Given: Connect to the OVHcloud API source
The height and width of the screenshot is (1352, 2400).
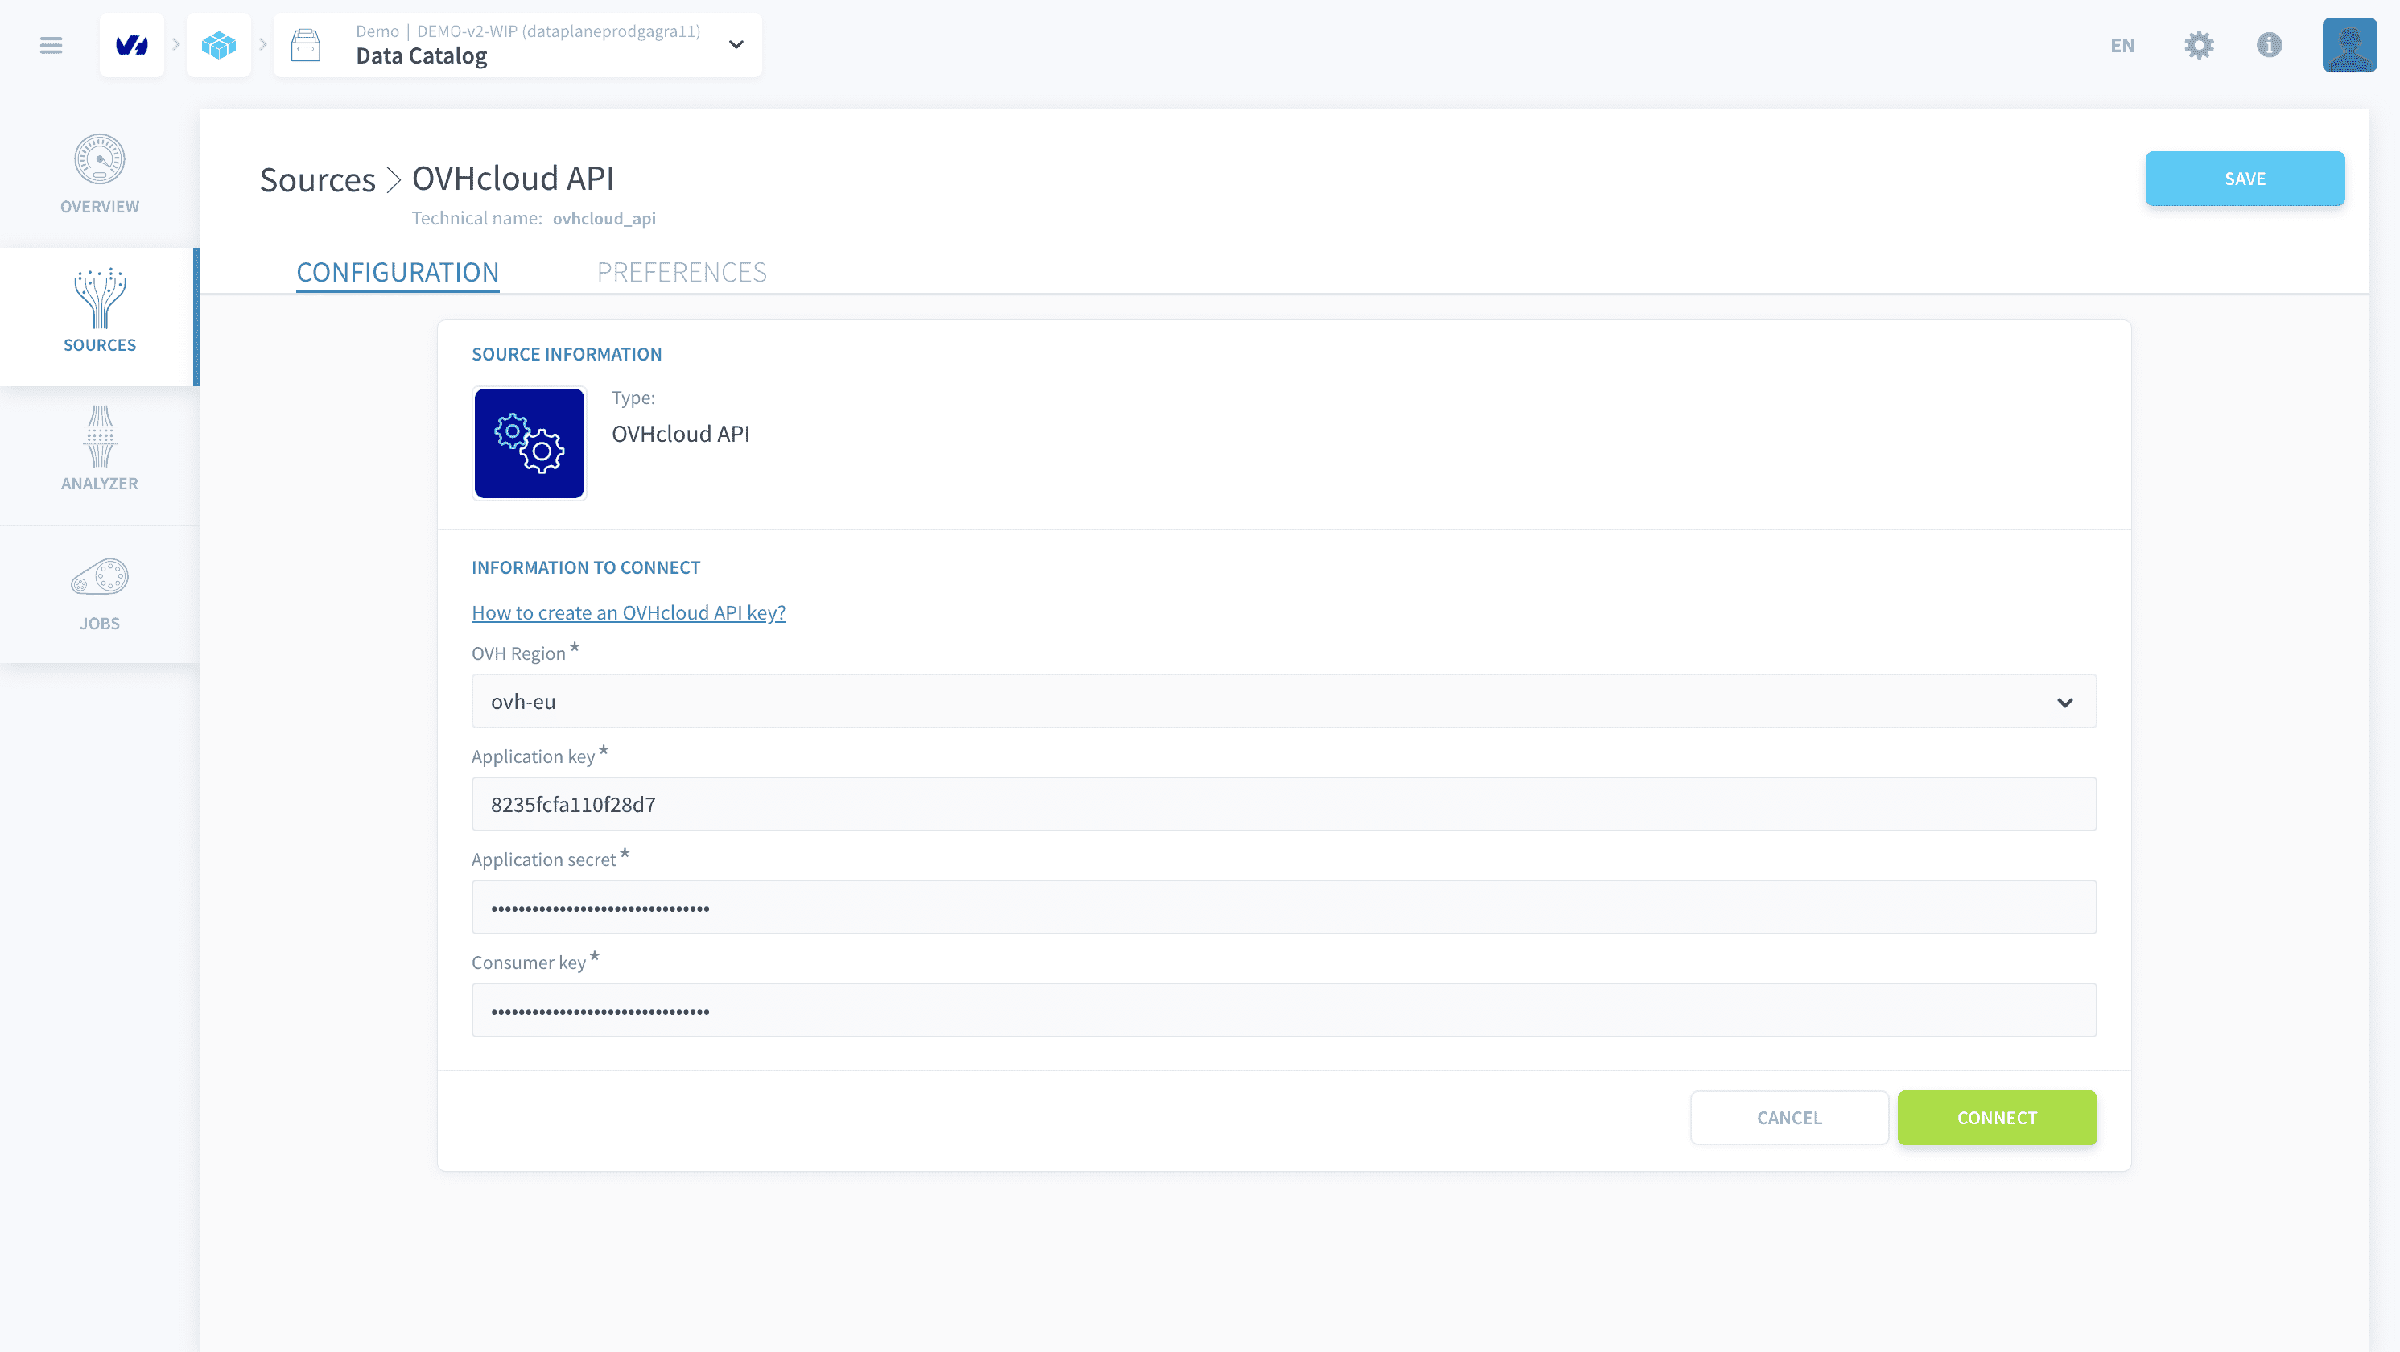Looking at the screenshot, I should coord(1997,1118).
